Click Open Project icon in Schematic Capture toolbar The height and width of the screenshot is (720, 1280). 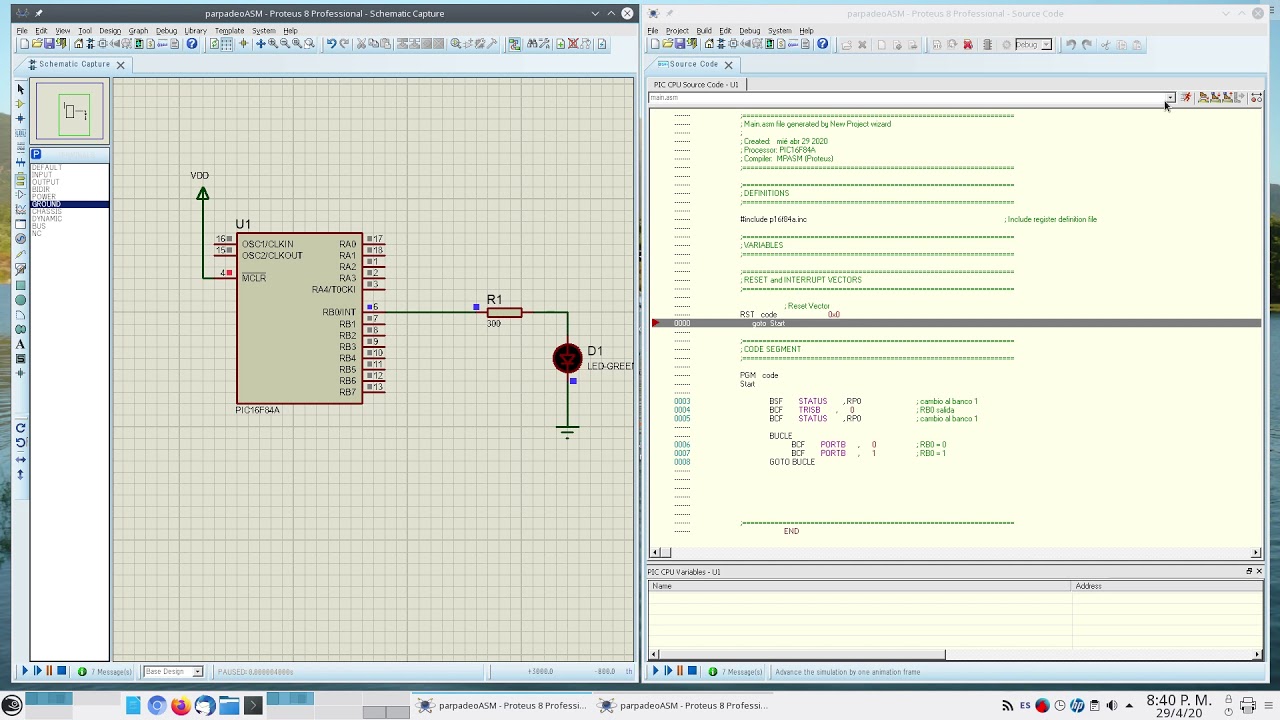click(37, 44)
